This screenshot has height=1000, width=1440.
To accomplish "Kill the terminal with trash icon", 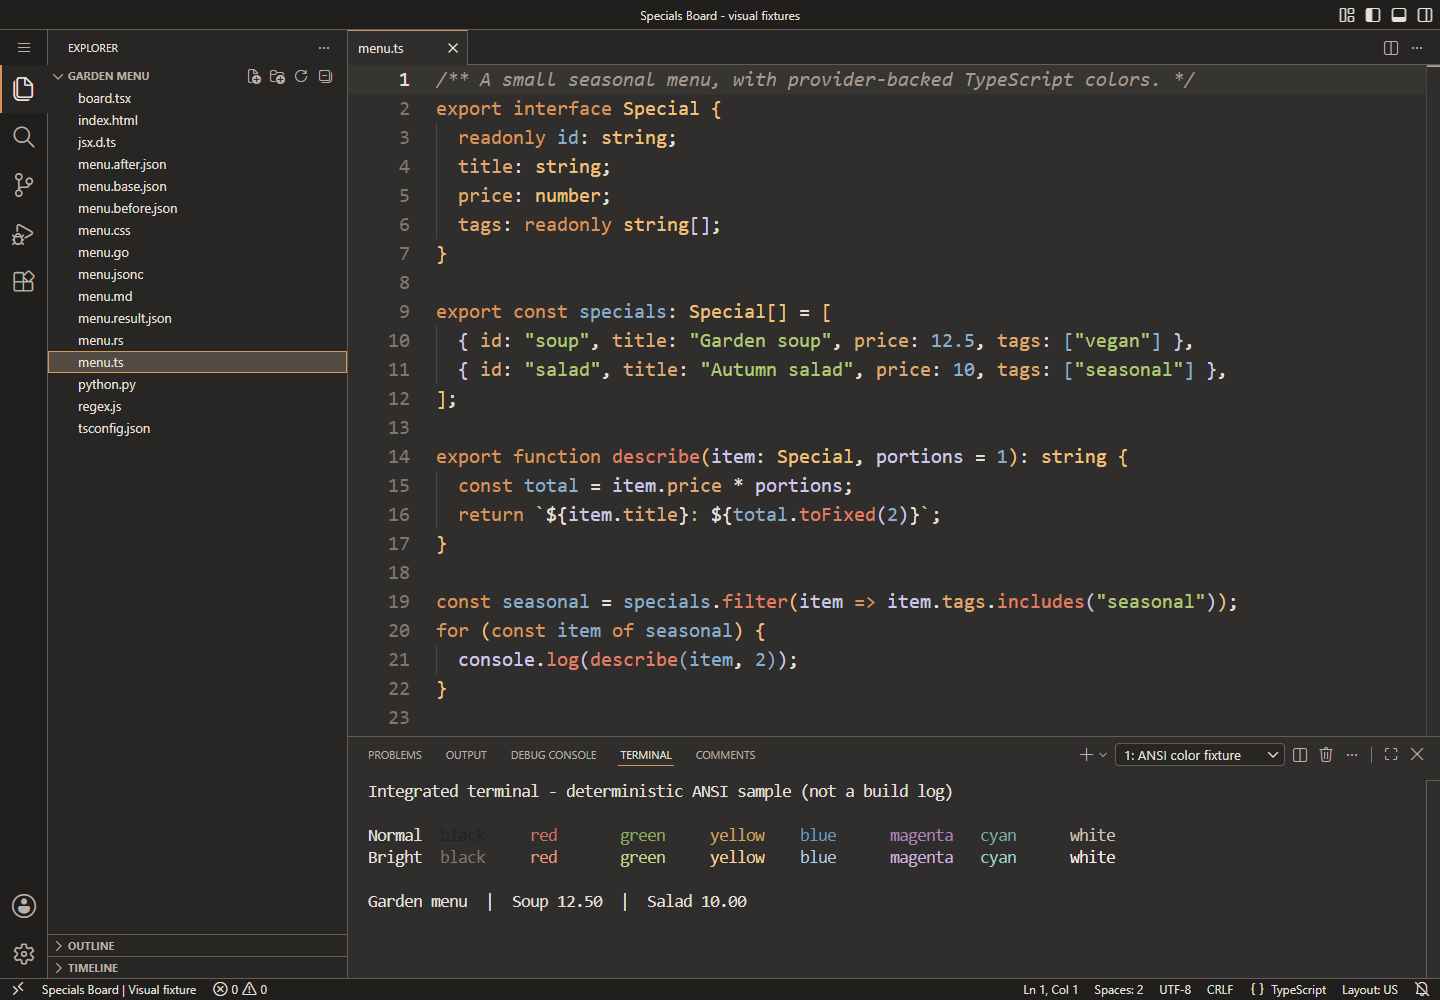I will (x=1326, y=755).
